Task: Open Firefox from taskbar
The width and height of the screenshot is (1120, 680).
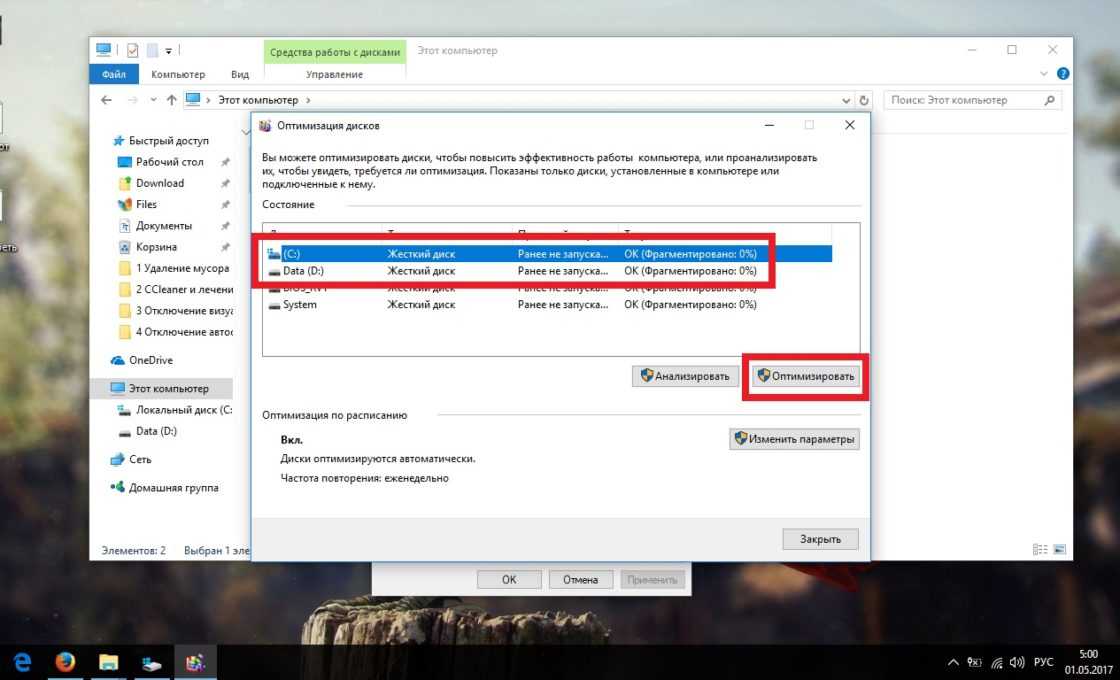Action: point(65,662)
